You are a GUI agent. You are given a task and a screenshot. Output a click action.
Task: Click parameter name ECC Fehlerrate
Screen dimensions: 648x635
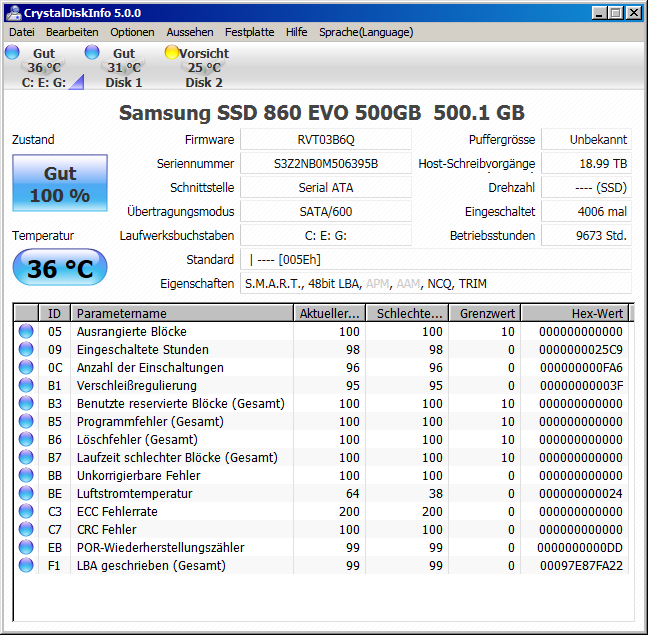pos(117,511)
